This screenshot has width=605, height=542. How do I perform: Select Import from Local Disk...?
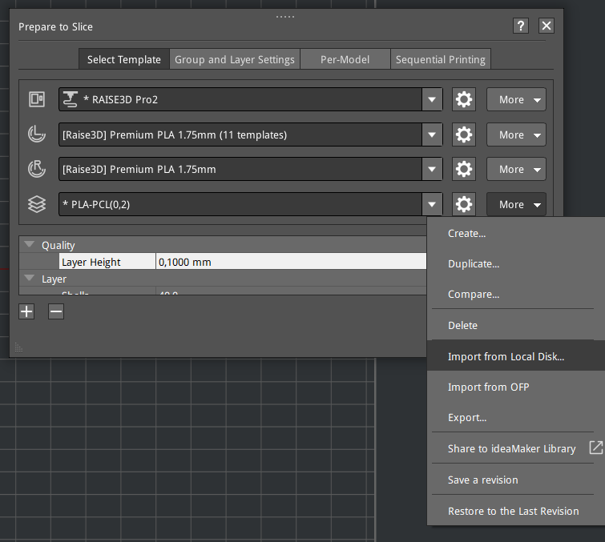tap(516, 356)
